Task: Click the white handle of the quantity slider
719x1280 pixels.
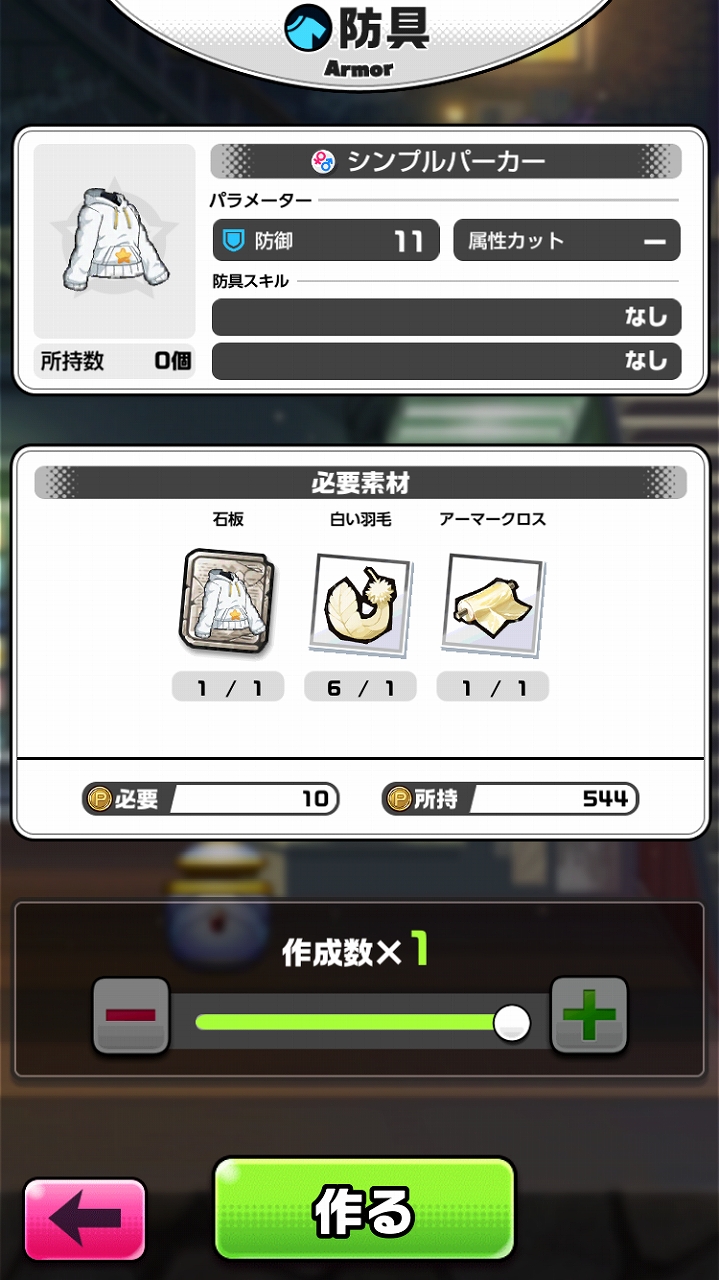Action: click(512, 1022)
